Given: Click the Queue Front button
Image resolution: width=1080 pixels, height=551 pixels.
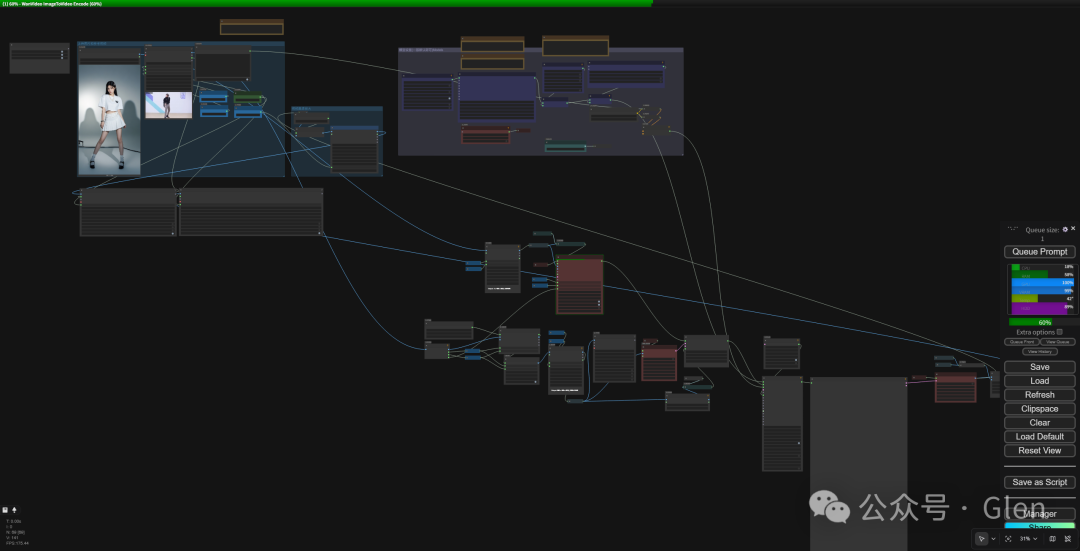Looking at the screenshot, I should coord(1021,342).
